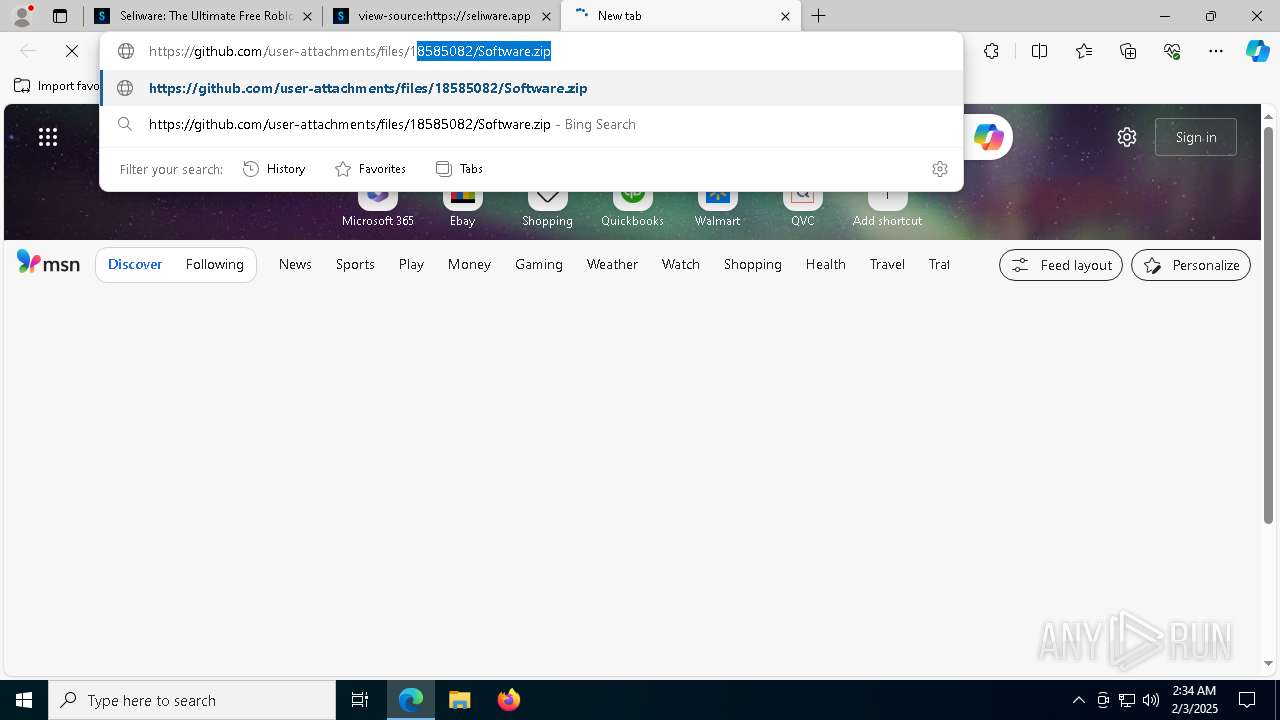1280x720 pixels.
Task: Open the Sports category
Action: (x=355, y=264)
